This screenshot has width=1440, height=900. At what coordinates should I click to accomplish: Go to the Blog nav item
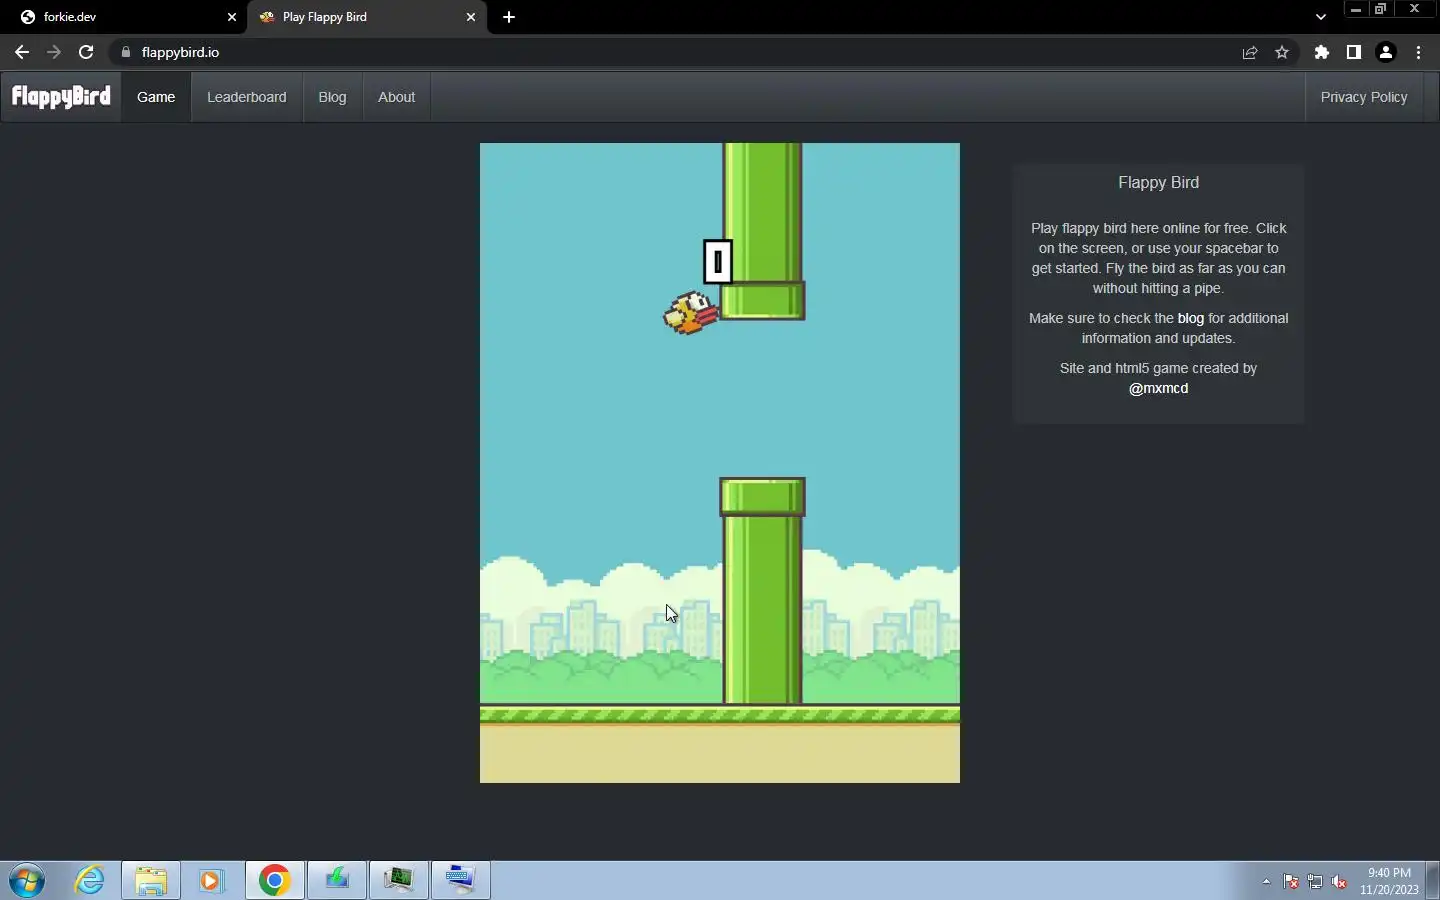point(332,97)
